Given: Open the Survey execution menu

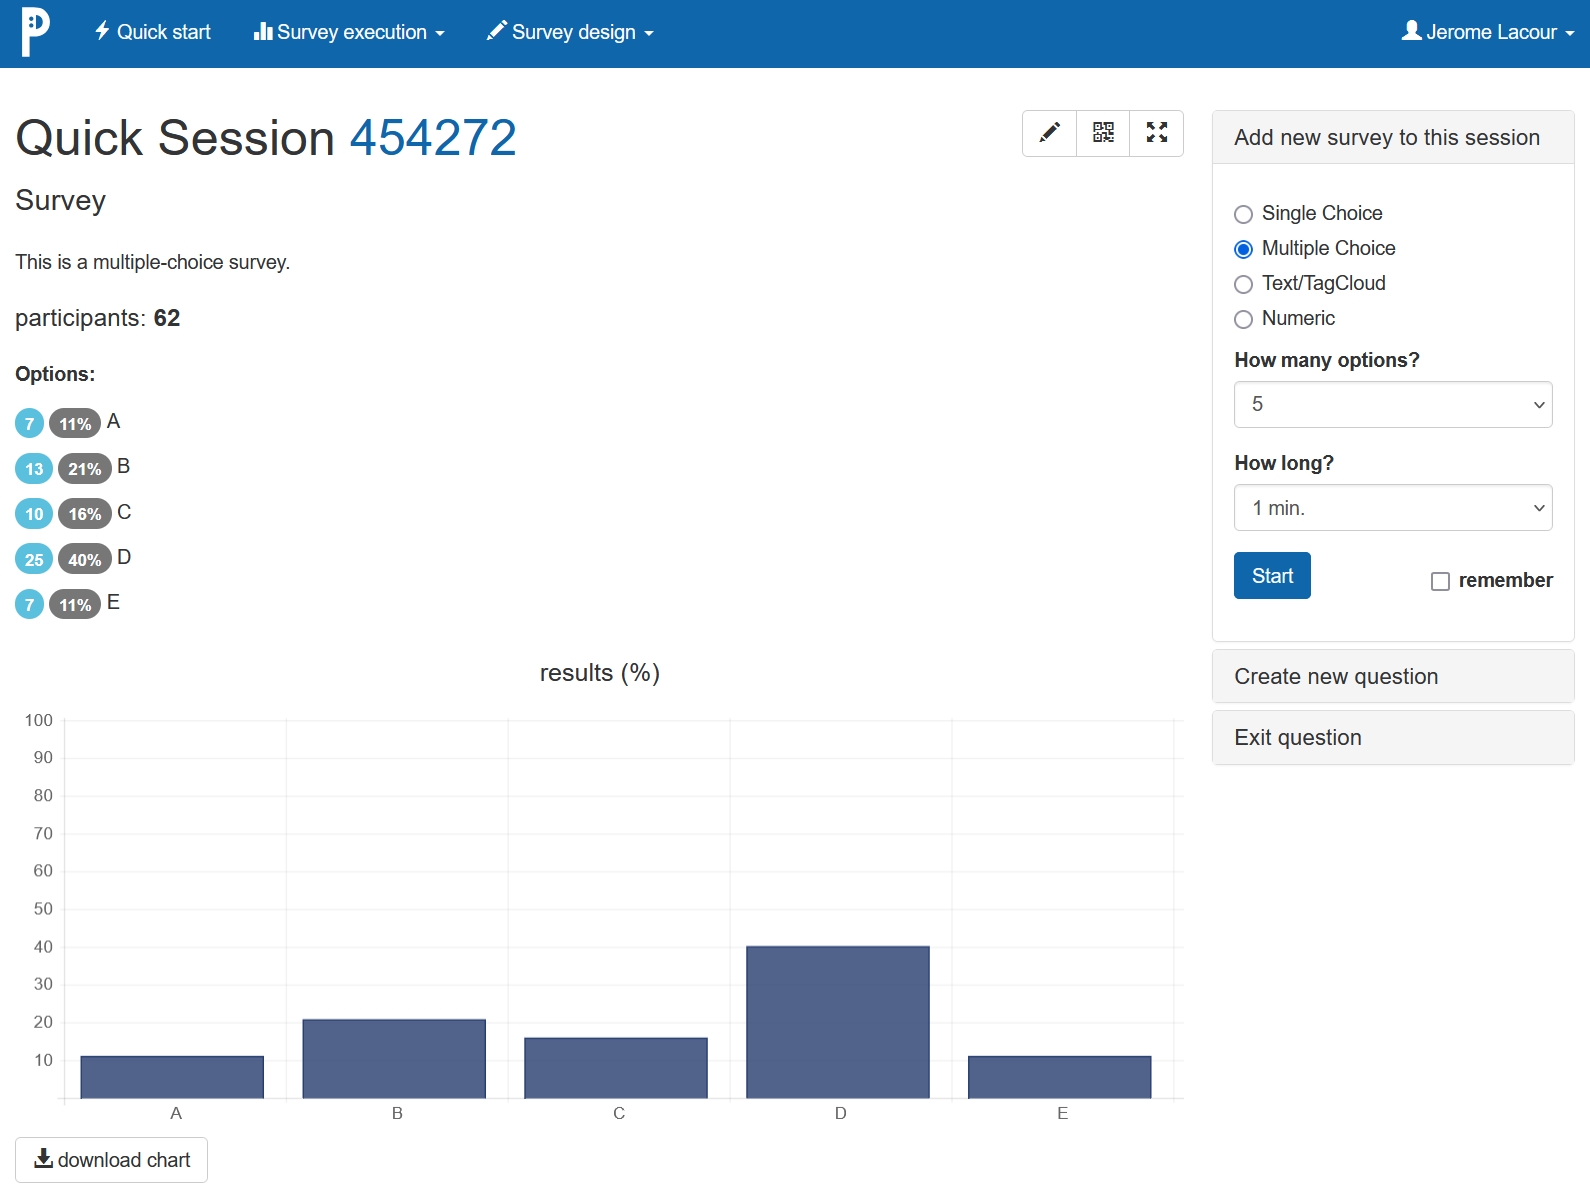Looking at the screenshot, I should tap(349, 32).
